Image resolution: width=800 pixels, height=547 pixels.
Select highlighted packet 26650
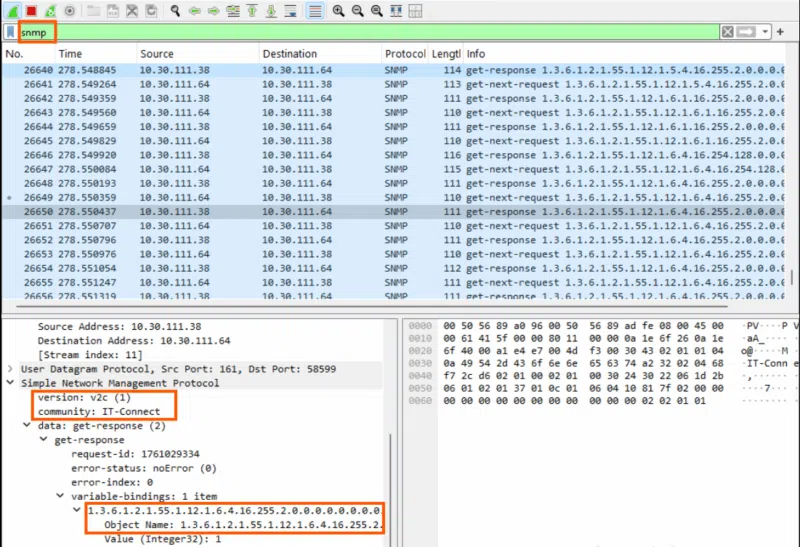coord(393,212)
